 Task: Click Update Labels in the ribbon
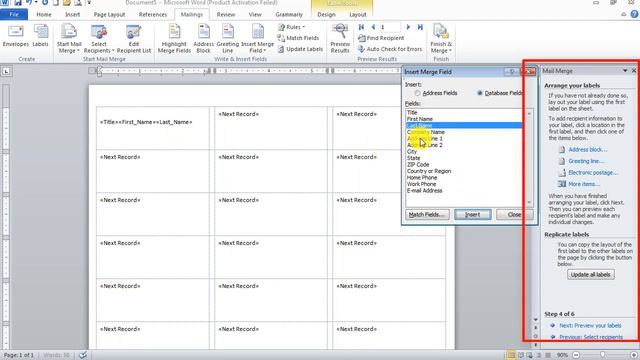tap(300, 49)
